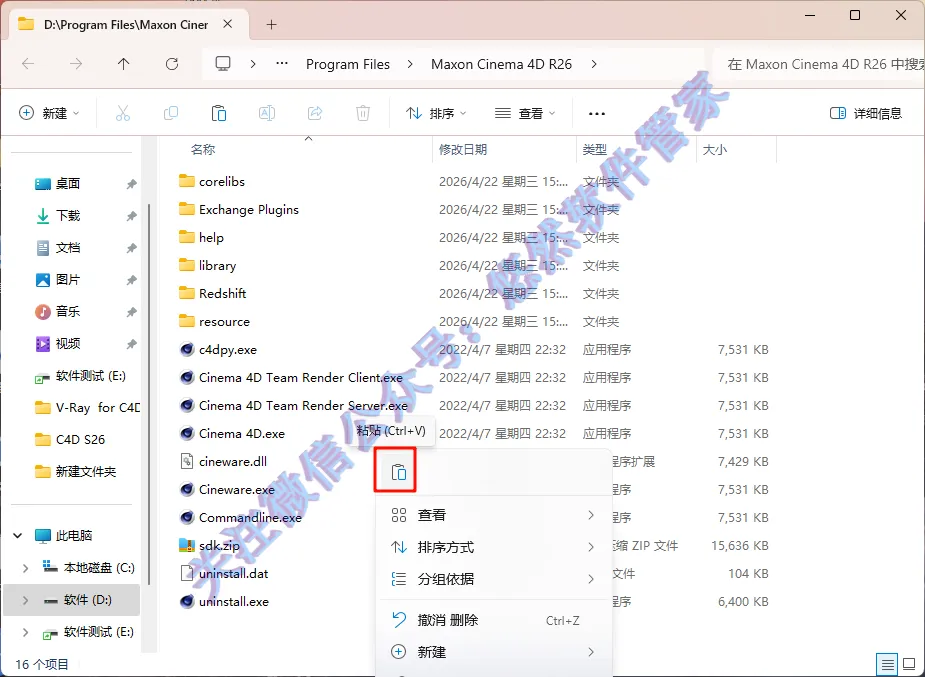The width and height of the screenshot is (925, 677).
Task: Sort by the 类型 column header
Action: [x=595, y=150]
